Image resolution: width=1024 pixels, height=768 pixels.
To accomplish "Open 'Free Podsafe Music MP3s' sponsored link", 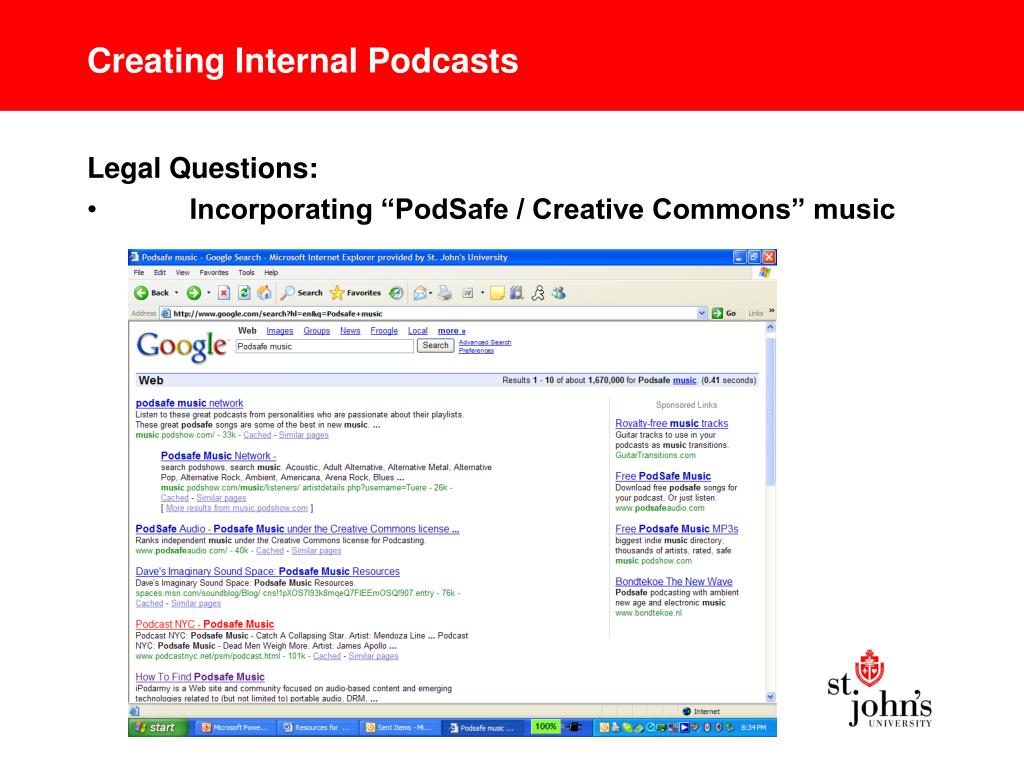I will point(677,529).
